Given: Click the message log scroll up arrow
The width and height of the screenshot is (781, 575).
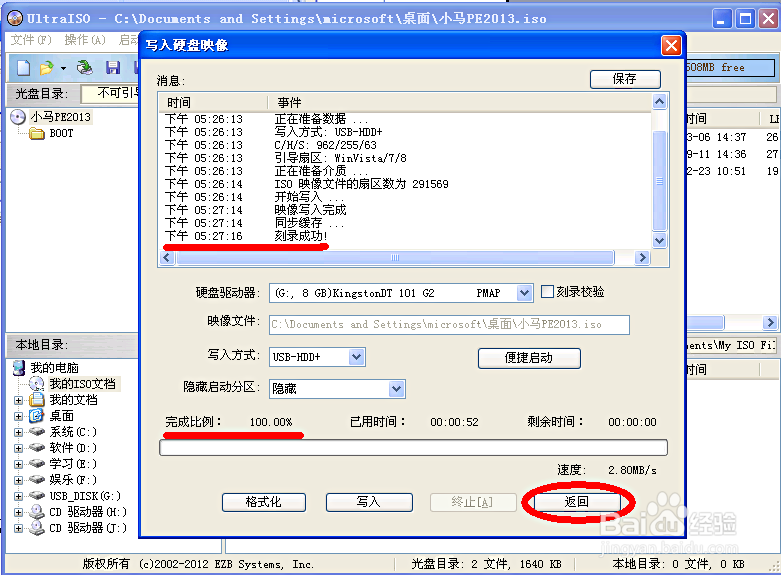Looking at the screenshot, I should (x=659, y=102).
